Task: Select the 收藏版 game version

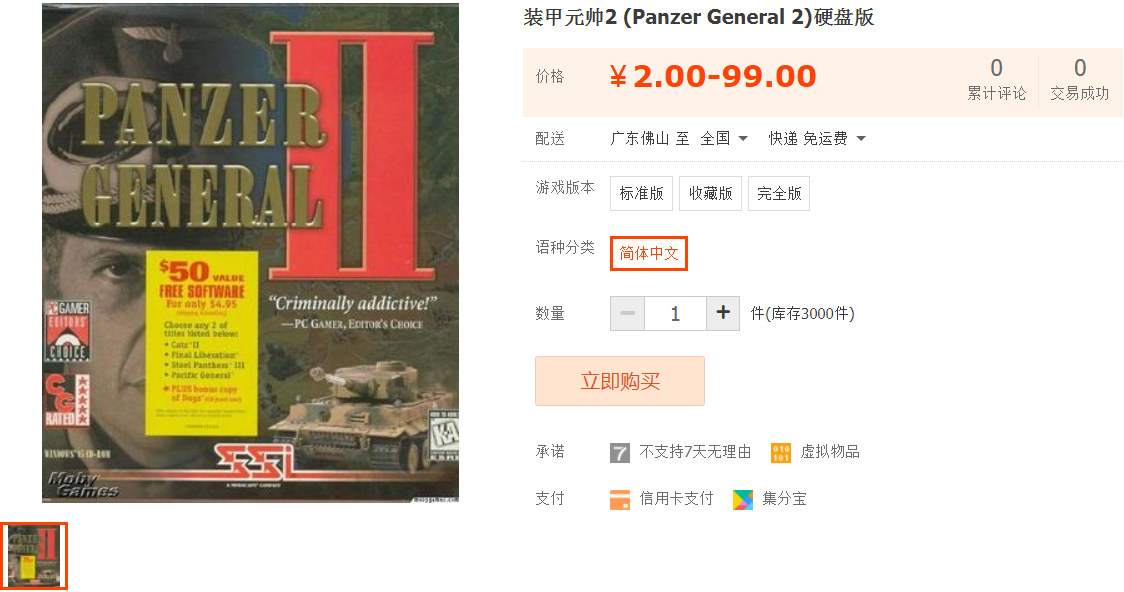Action: (x=710, y=194)
